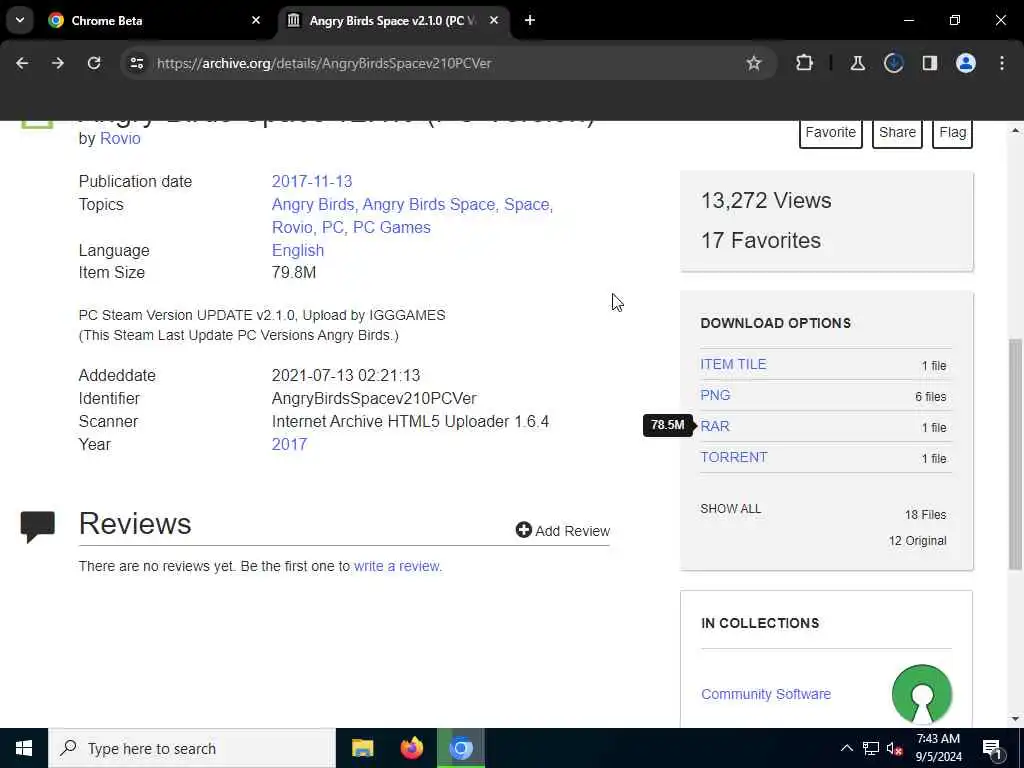The image size is (1024, 768).
Task: Flag this item
Action: [952, 133]
